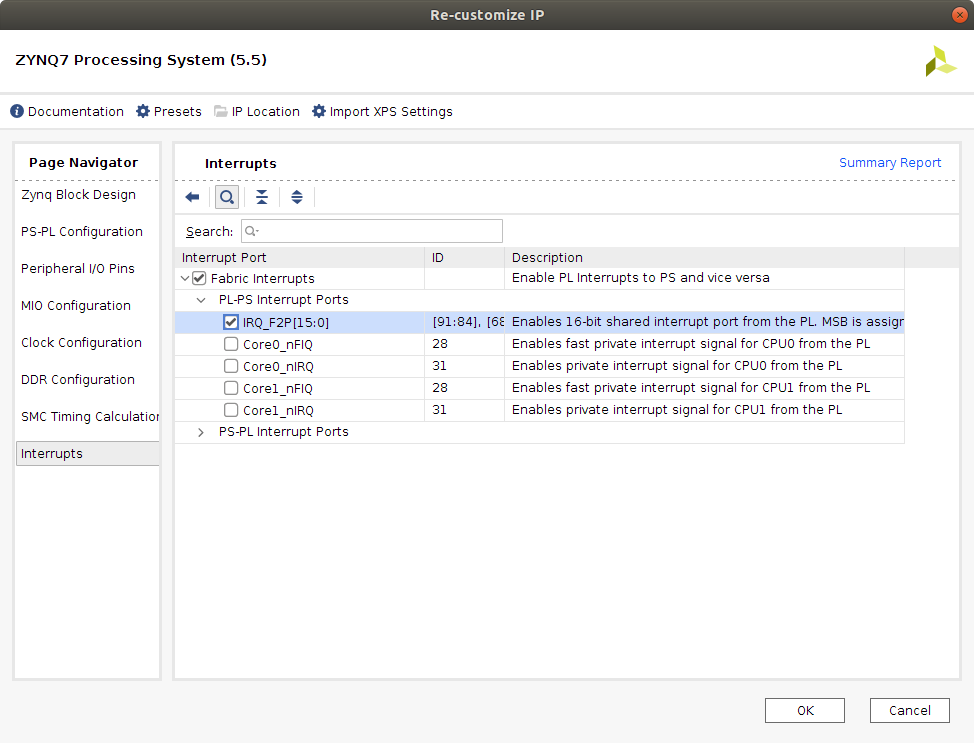Uncheck the IRQ_F2P[15:0] checkbox
Image resolution: width=974 pixels, height=743 pixels.
231,322
